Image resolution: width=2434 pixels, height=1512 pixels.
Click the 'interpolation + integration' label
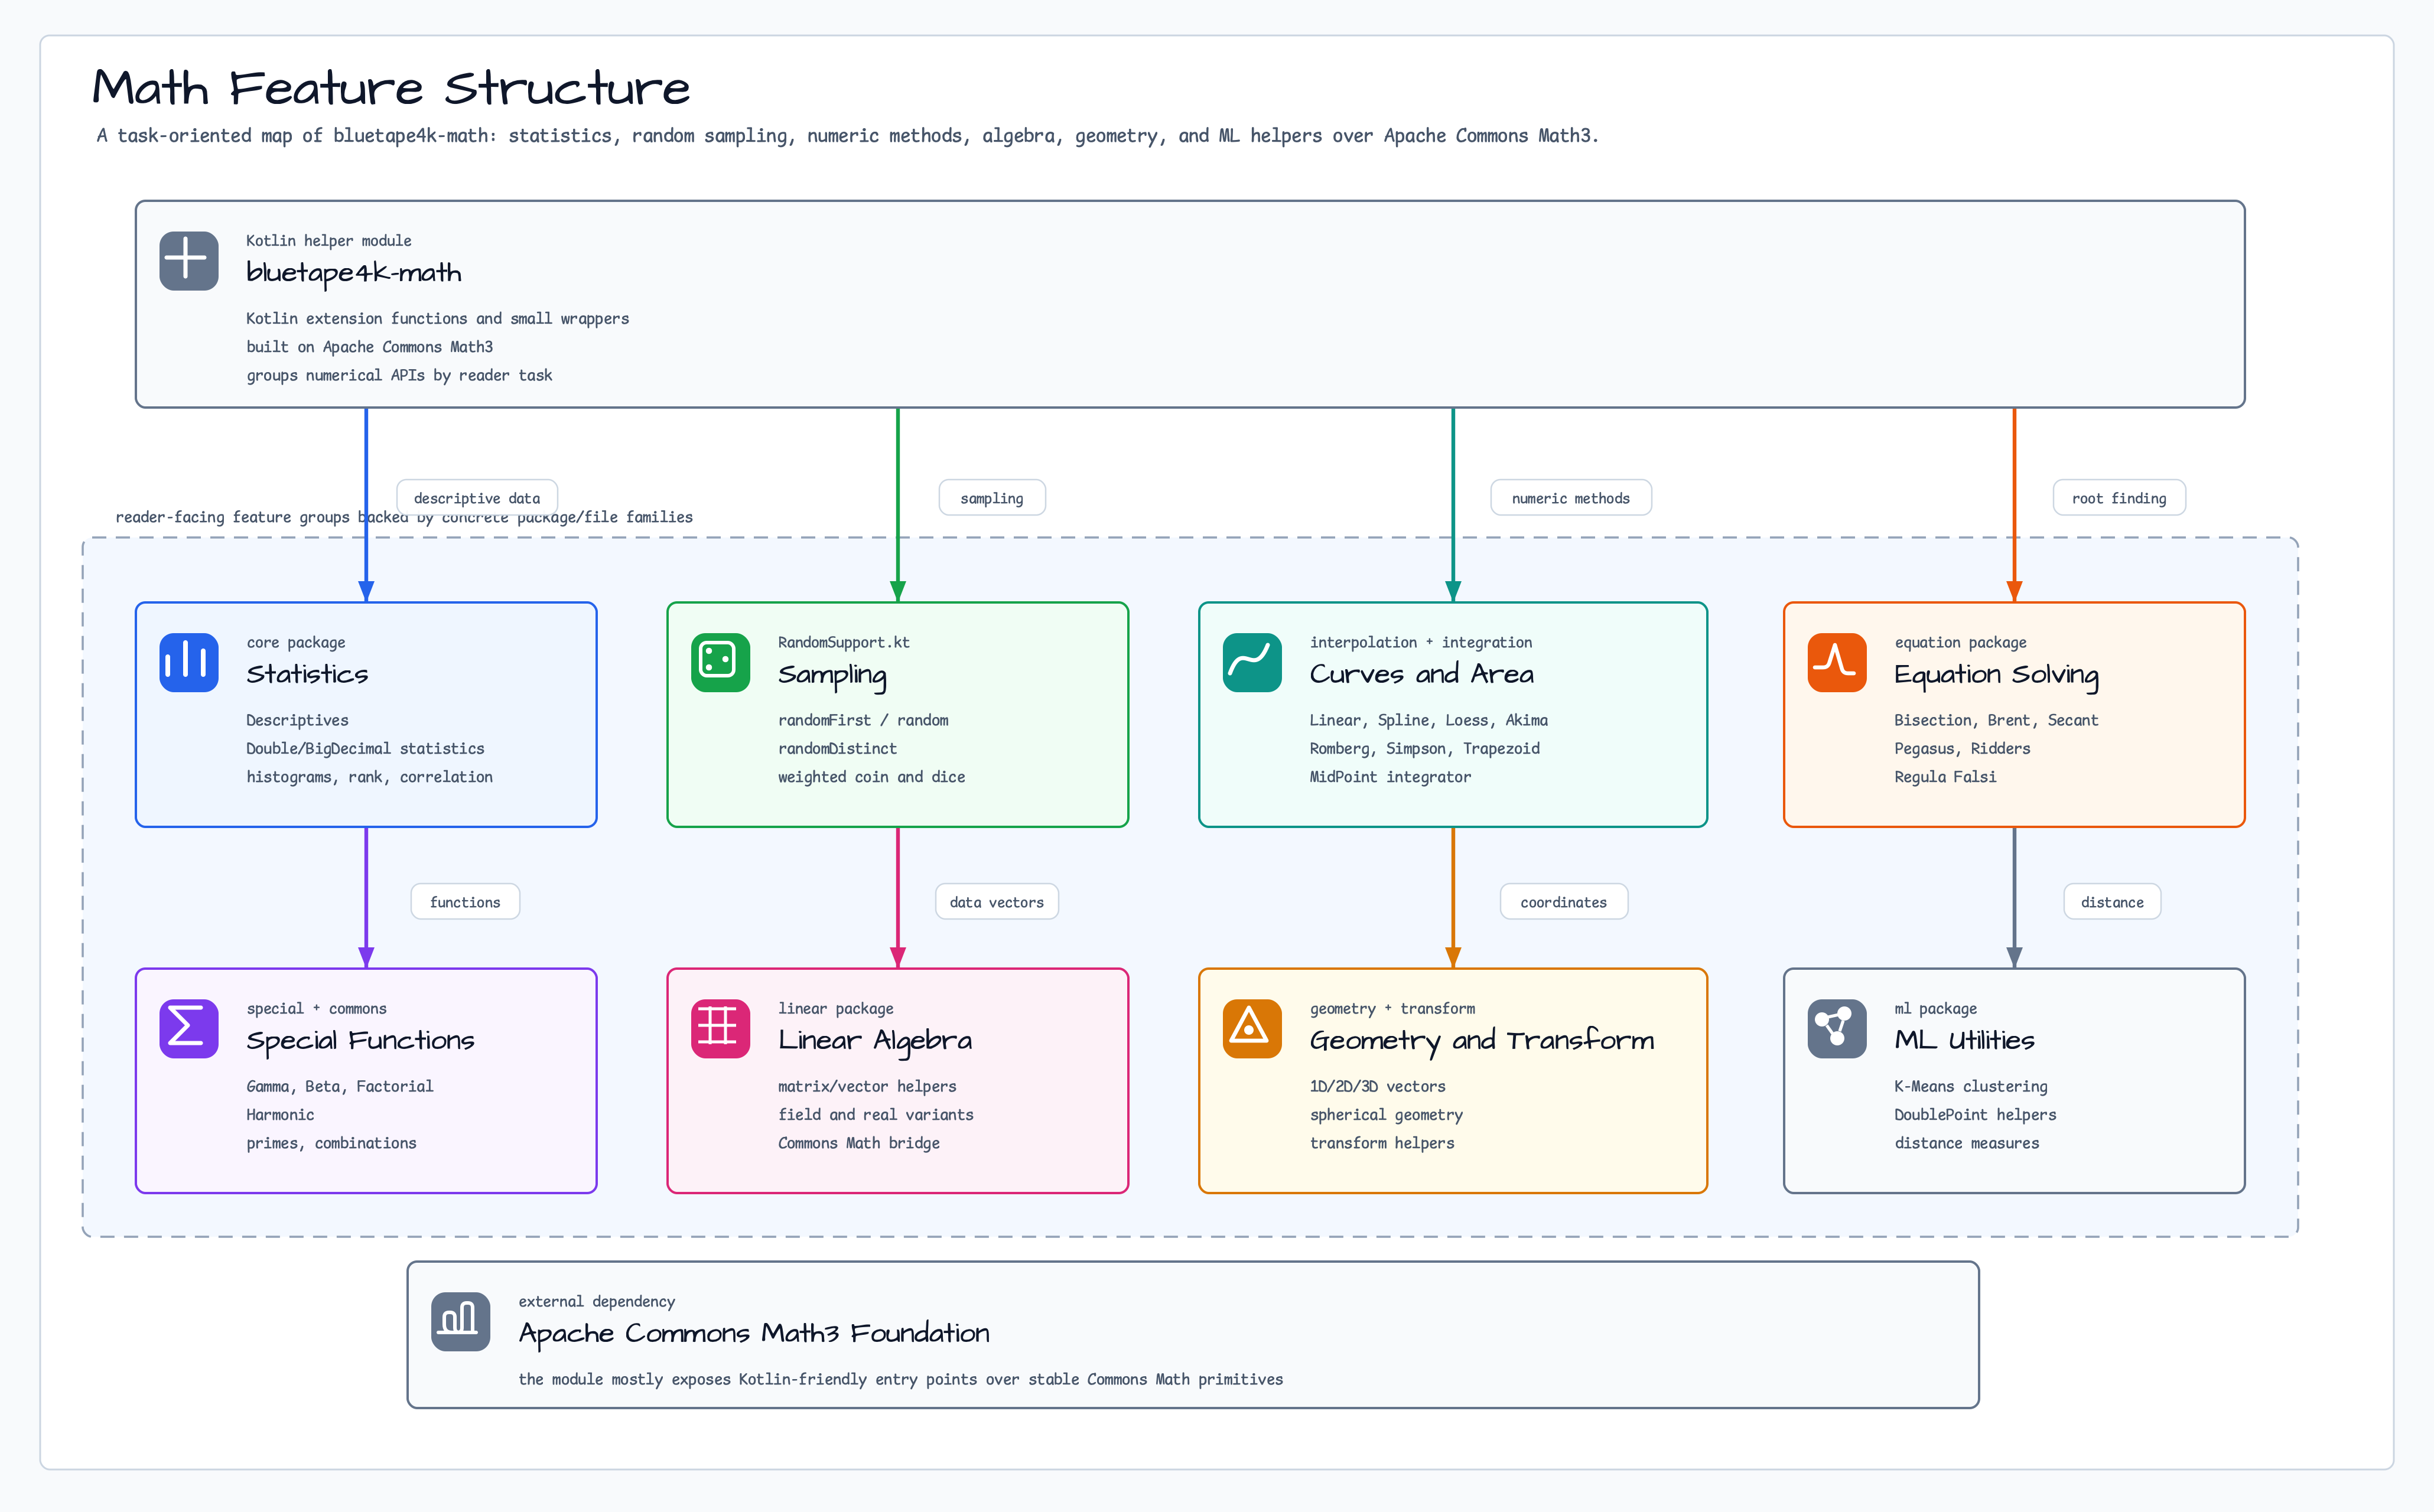[x=1421, y=642]
